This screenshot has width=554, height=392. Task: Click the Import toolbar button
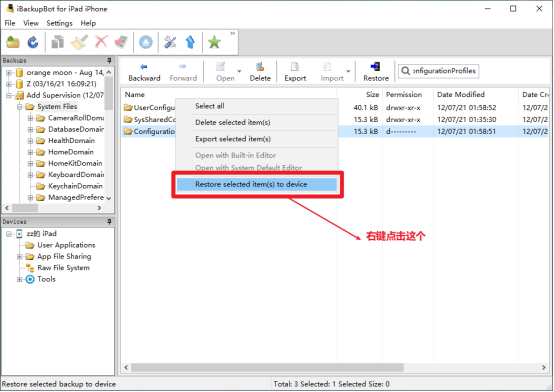click(x=332, y=72)
